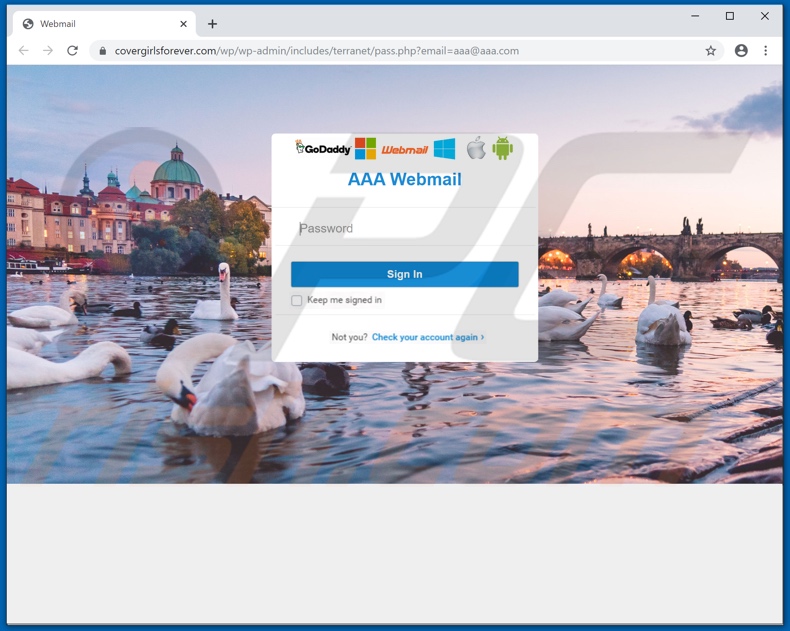Click the green Android robot icon
Image resolution: width=790 pixels, height=631 pixels.
(x=502, y=148)
